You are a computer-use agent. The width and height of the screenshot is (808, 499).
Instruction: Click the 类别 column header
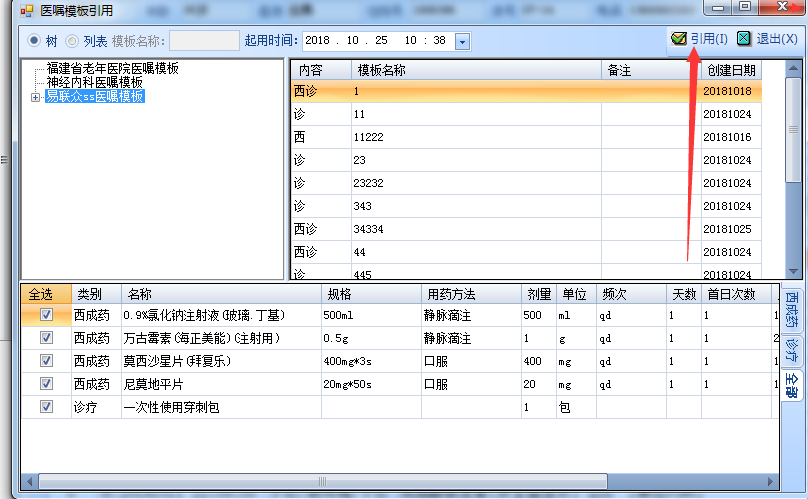(x=96, y=294)
